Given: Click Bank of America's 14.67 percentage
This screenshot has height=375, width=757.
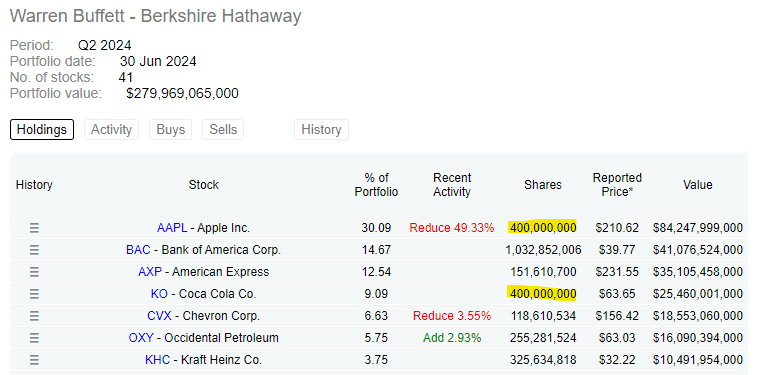Looking at the screenshot, I should tap(377, 250).
